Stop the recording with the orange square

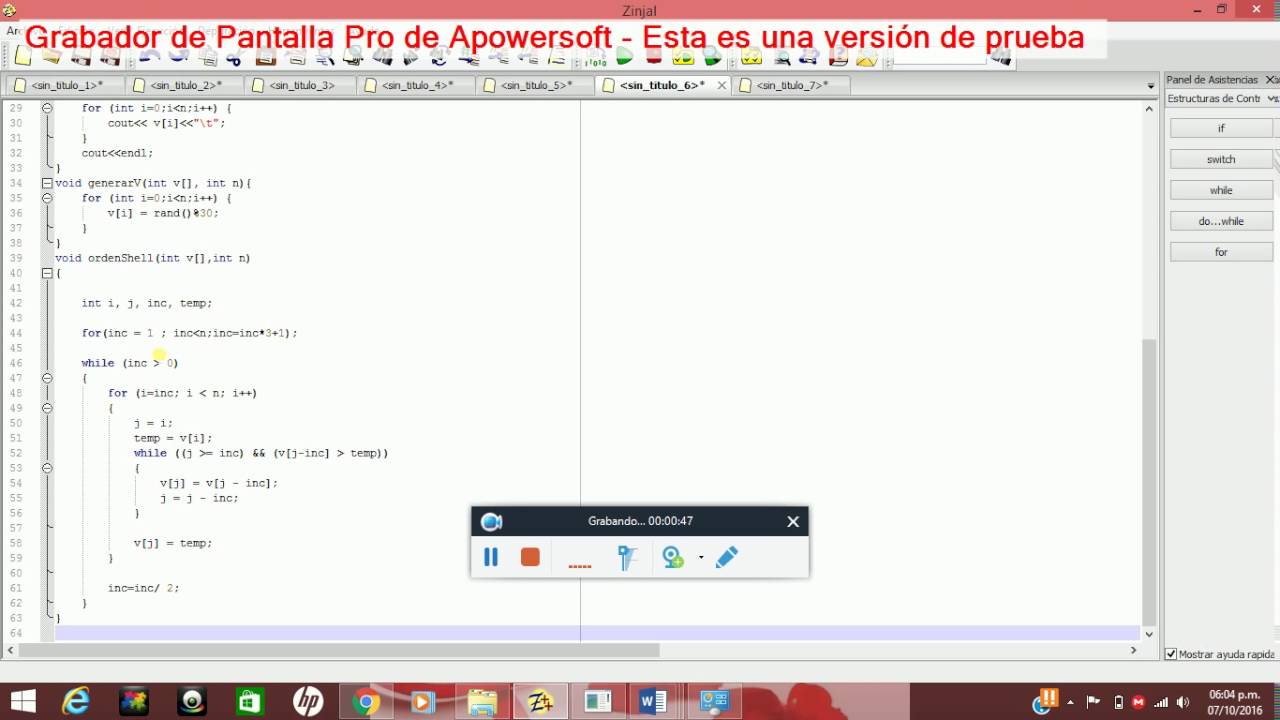530,557
